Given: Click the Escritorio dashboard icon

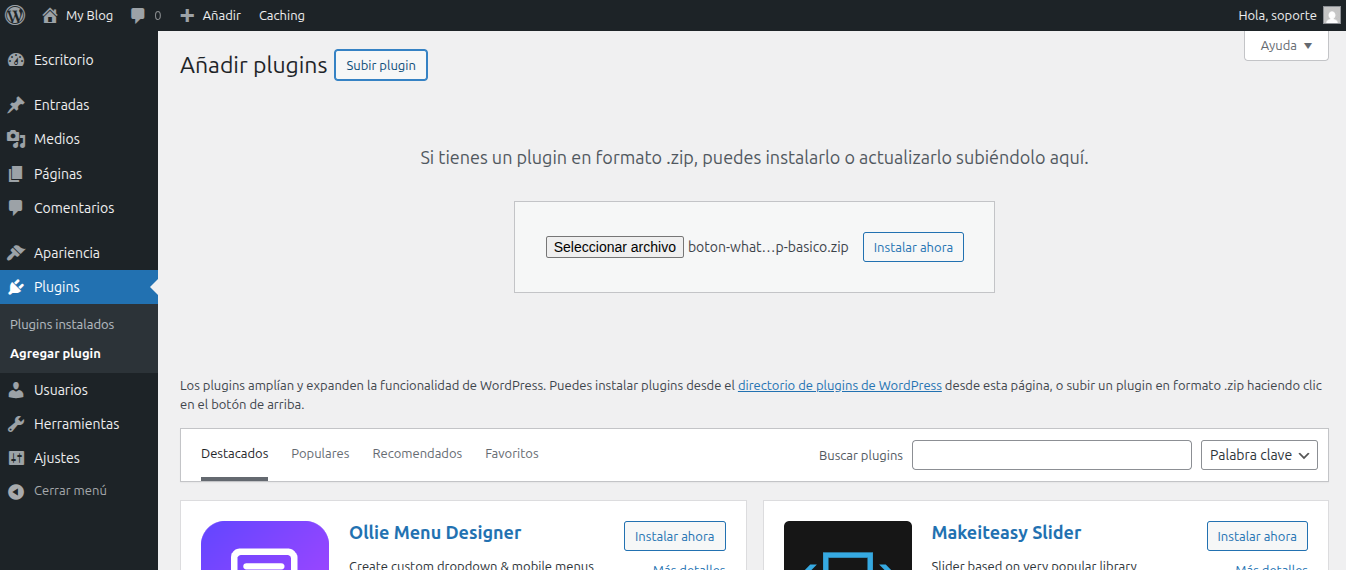Looking at the screenshot, I should tap(16, 60).
